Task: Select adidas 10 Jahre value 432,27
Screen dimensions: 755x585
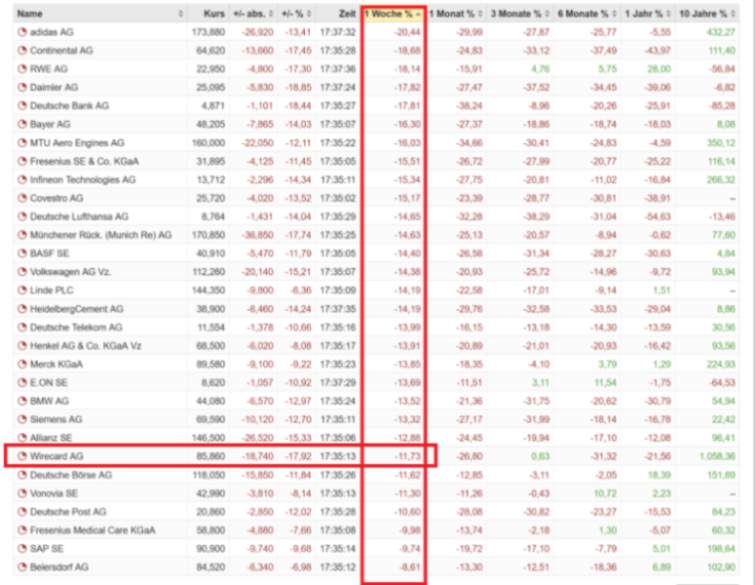Action: point(721,32)
